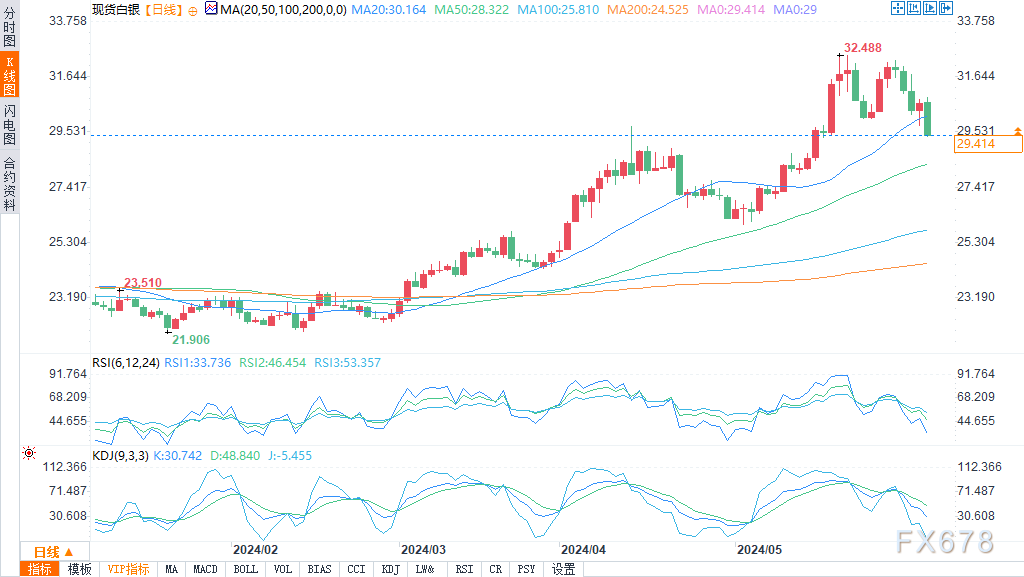This screenshot has width=1024, height=577.
Task: Select the 模板 tab at bottom
Action: [79, 569]
